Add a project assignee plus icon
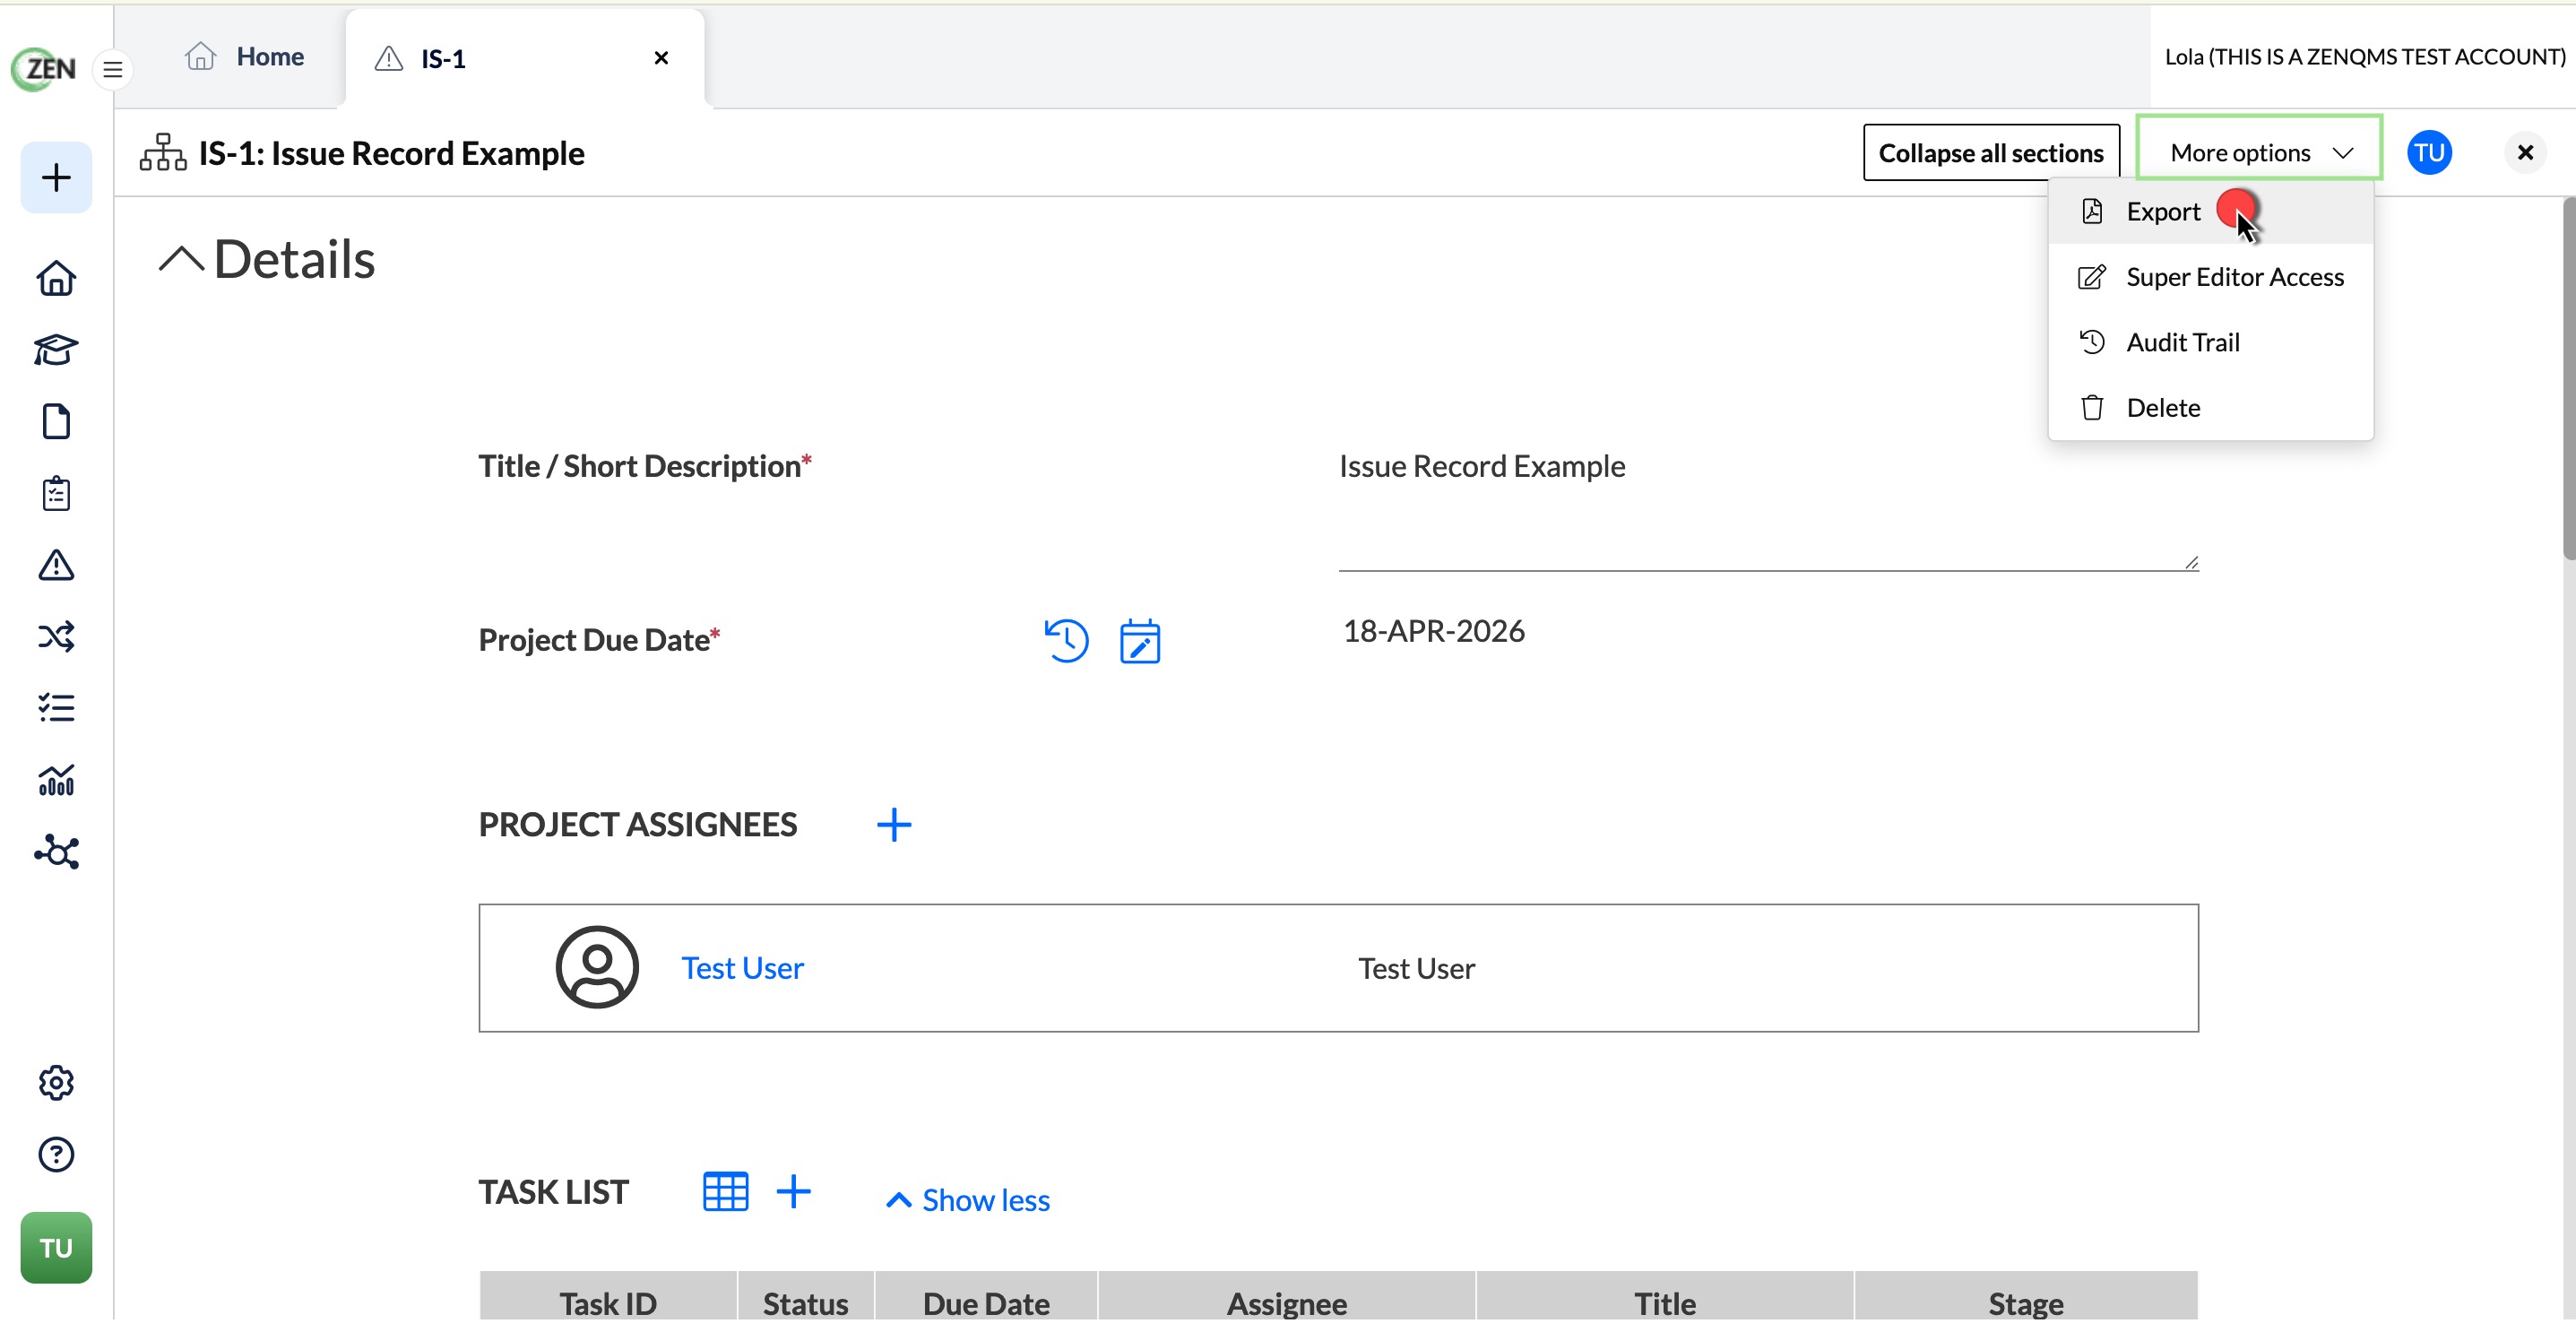The width and height of the screenshot is (2576, 1332). pyautogui.click(x=894, y=825)
